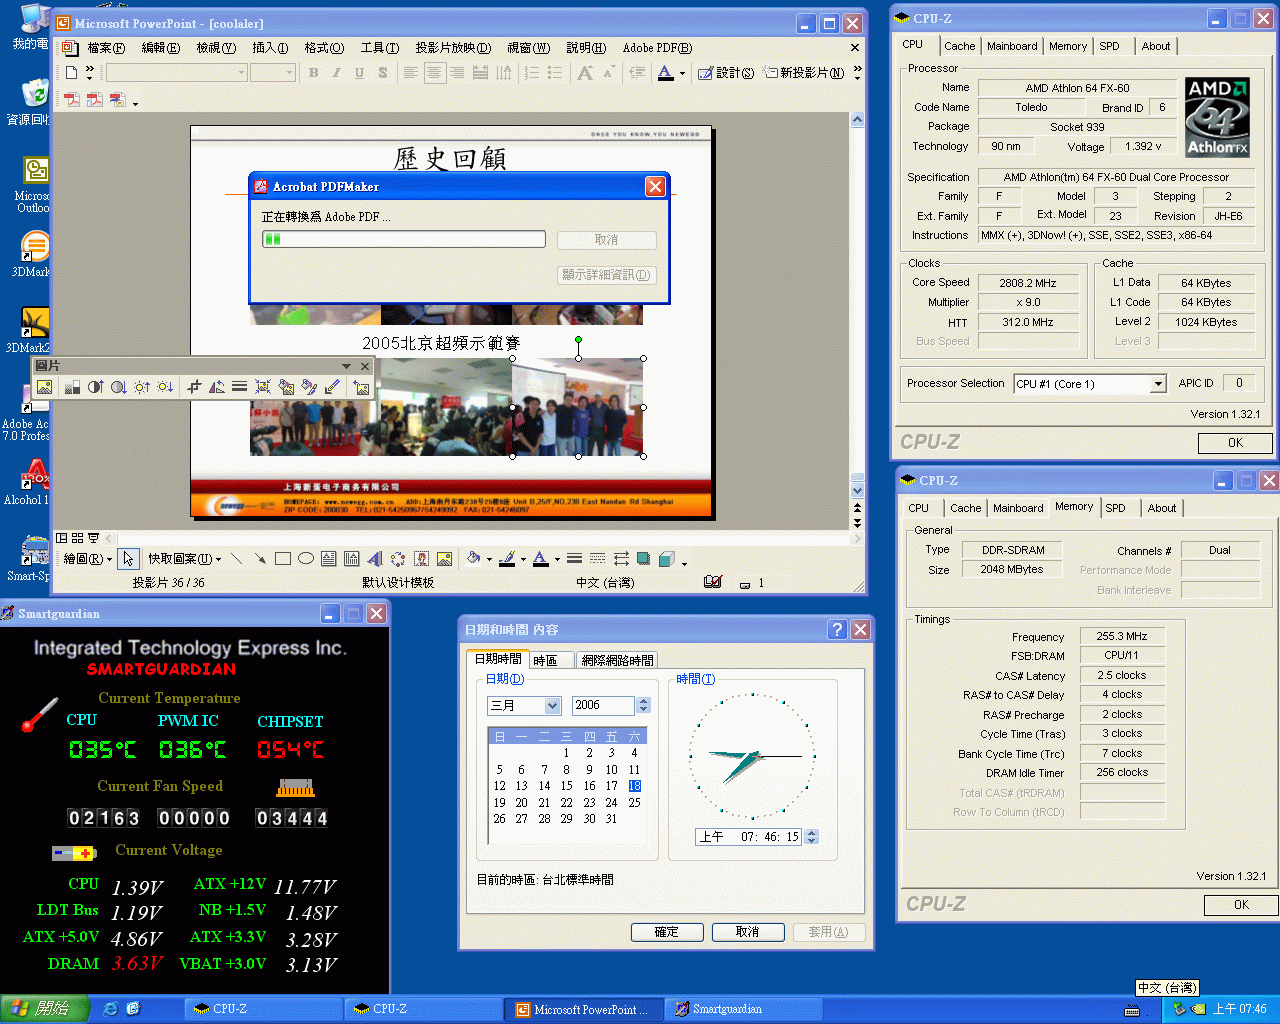Viewport: 1280px width, 1024px height.
Task: Click Less Contrast icon in Picture toolbar
Action: point(119,387)
